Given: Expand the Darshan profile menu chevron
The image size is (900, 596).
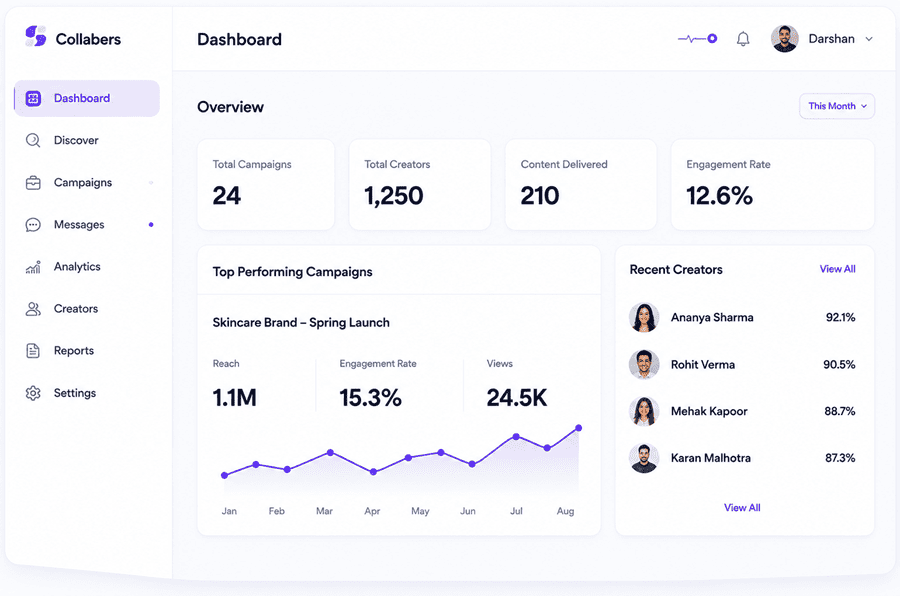Looking at the screenshot, I should pyautogui.click(x=869, y=39).
